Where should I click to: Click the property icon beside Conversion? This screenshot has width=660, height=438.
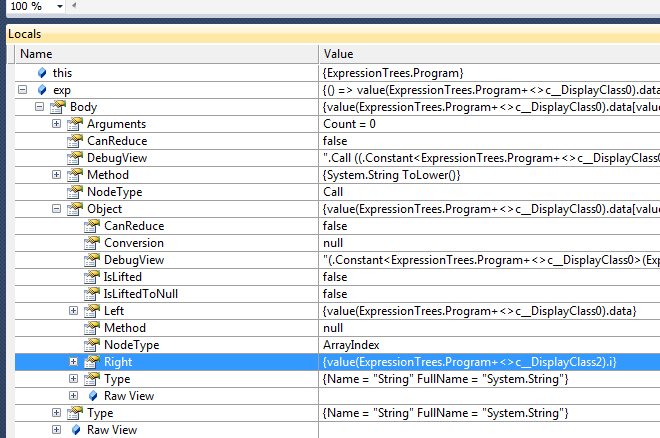click(91, 243)
